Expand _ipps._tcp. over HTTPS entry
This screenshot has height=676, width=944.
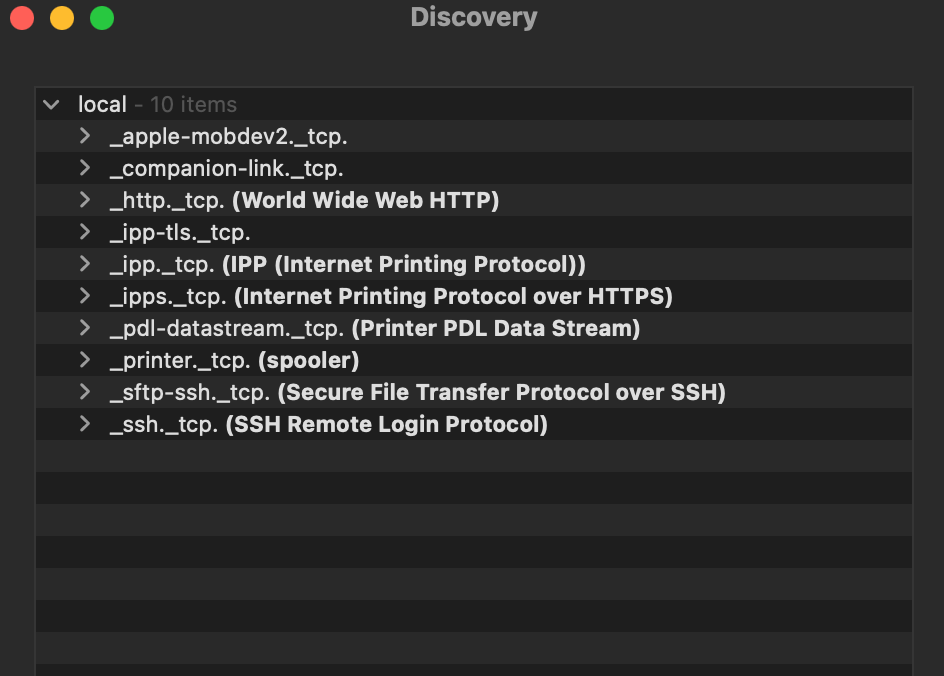[85, 296]
